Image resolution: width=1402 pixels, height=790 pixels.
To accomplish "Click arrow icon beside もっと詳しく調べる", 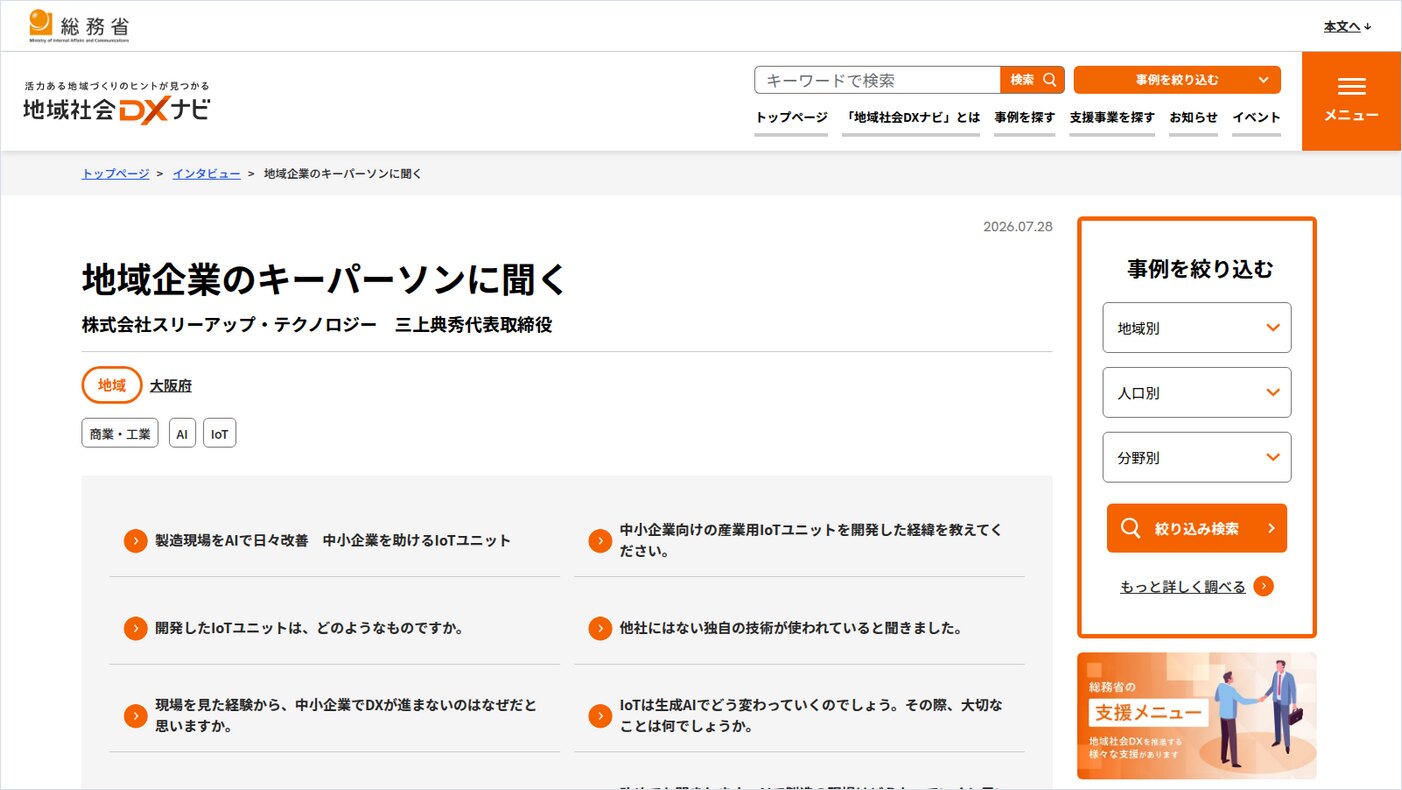I will [x=1264, y=586].
